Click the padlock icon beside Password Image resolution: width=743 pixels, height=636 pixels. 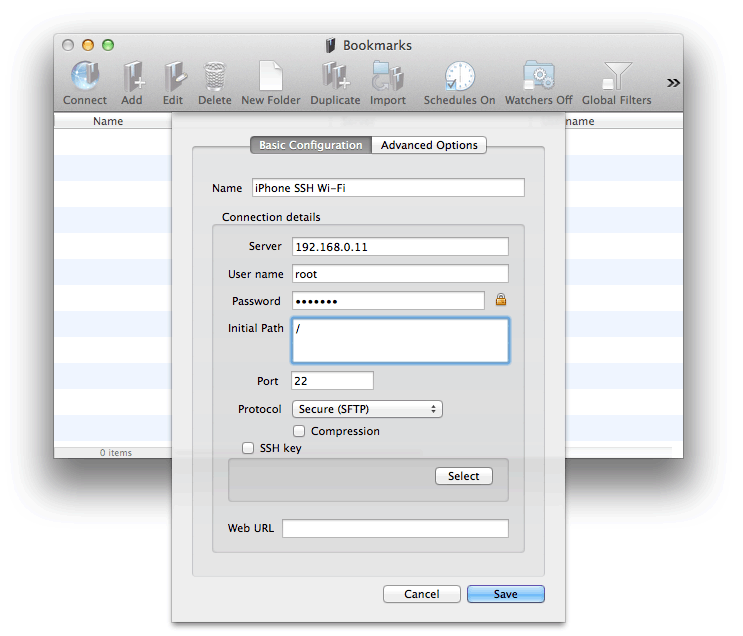coord(501,300)
